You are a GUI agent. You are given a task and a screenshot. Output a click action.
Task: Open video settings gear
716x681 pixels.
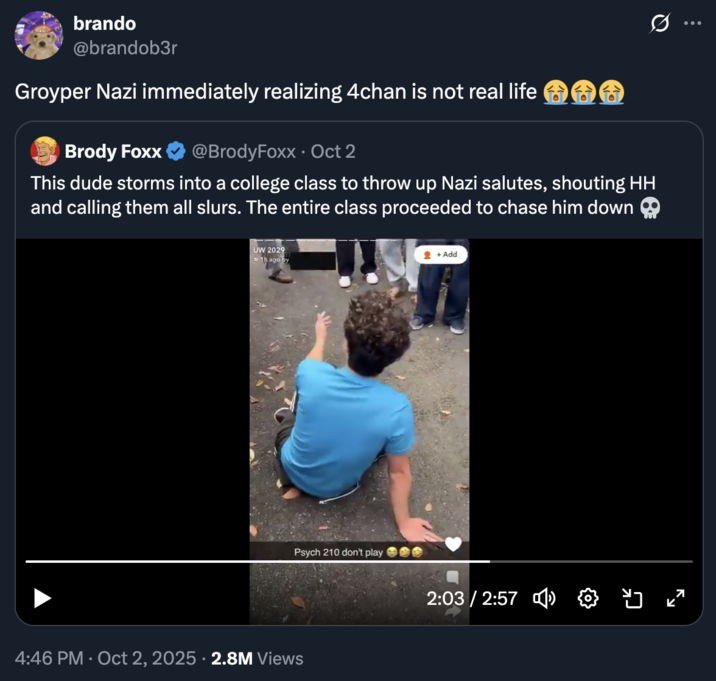click(x=588, y=598)
